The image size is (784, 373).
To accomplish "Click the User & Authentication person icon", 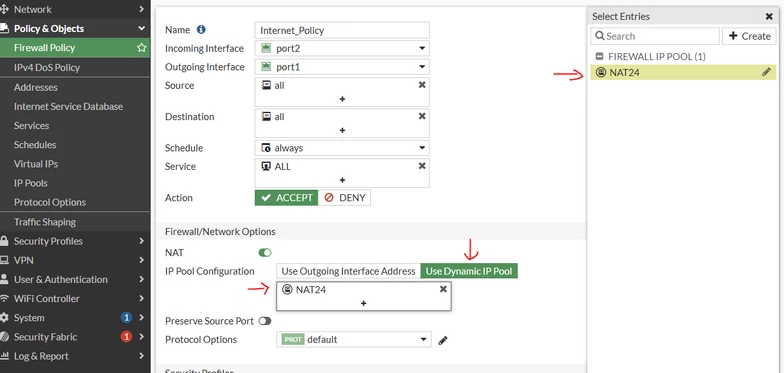I will 4,279.
